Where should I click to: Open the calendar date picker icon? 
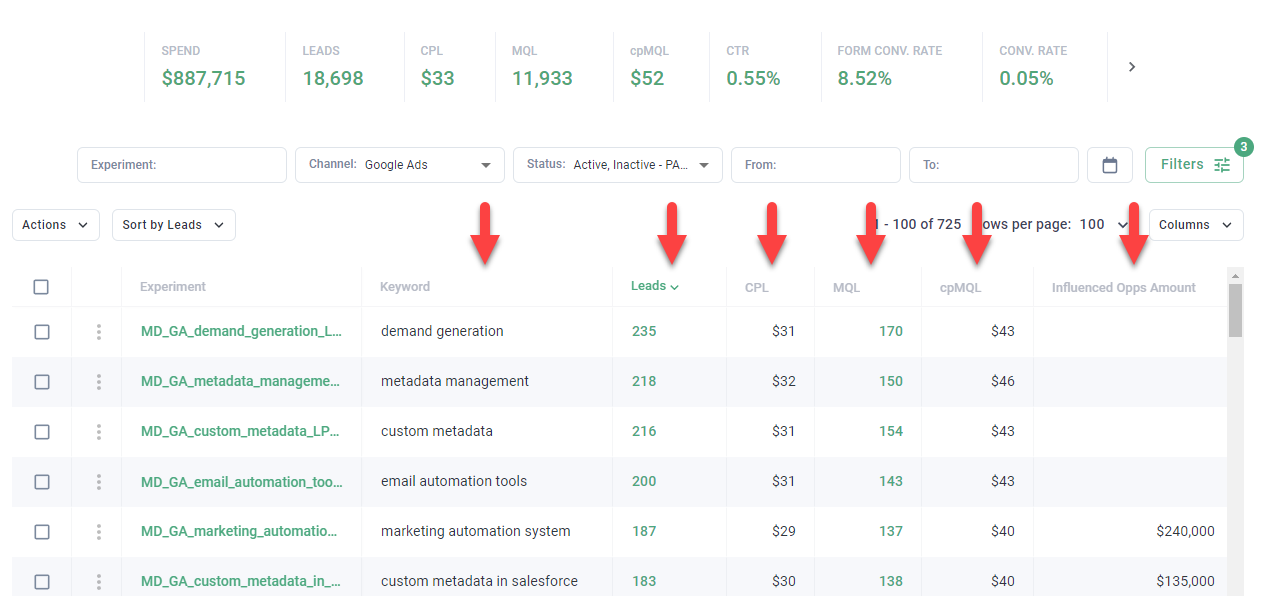point(1109,165)
